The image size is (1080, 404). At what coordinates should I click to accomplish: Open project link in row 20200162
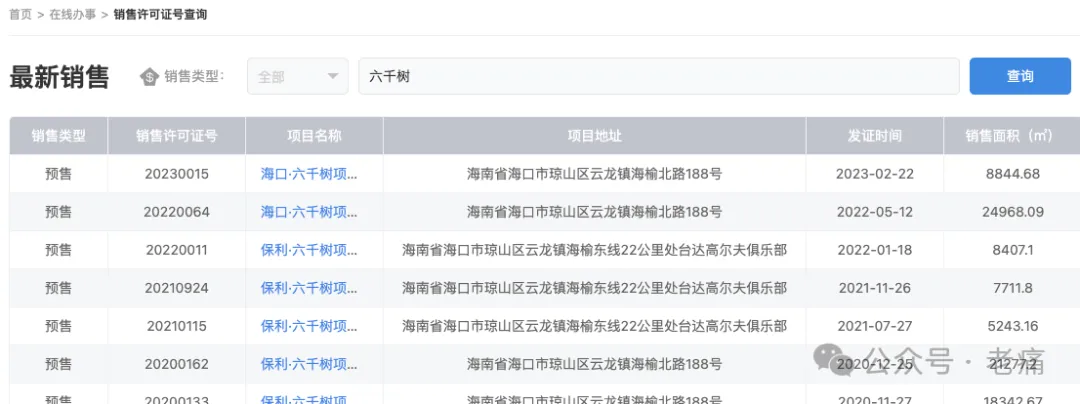click(x=309, y=363)
